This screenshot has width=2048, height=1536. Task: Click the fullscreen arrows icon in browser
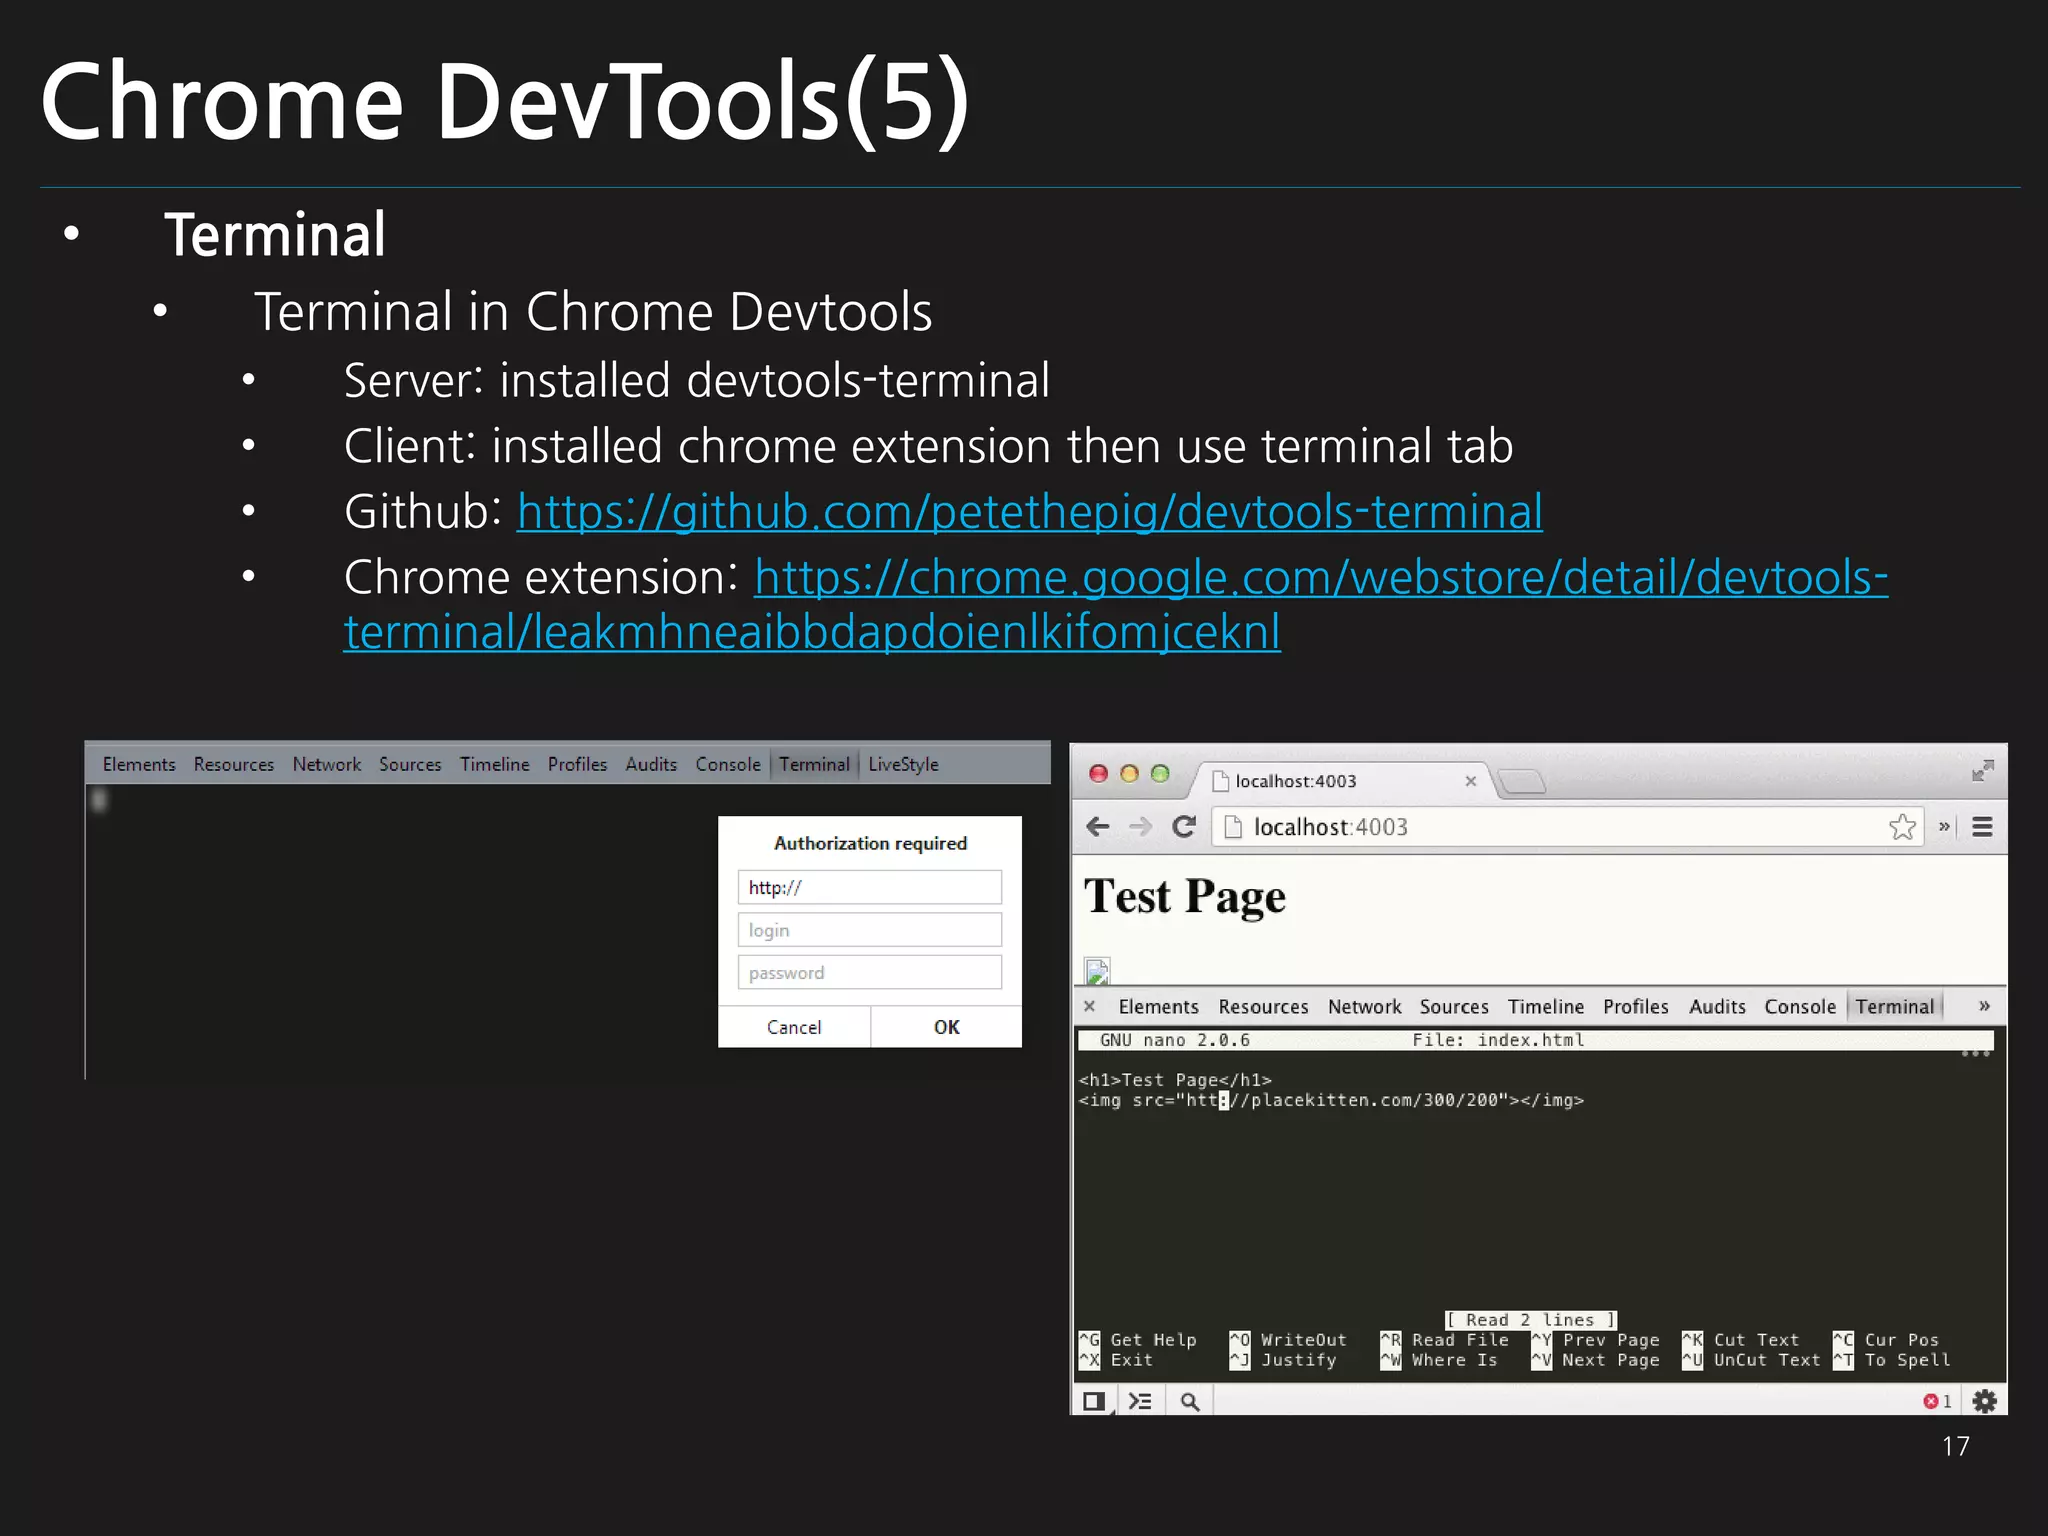(1982, 771)
